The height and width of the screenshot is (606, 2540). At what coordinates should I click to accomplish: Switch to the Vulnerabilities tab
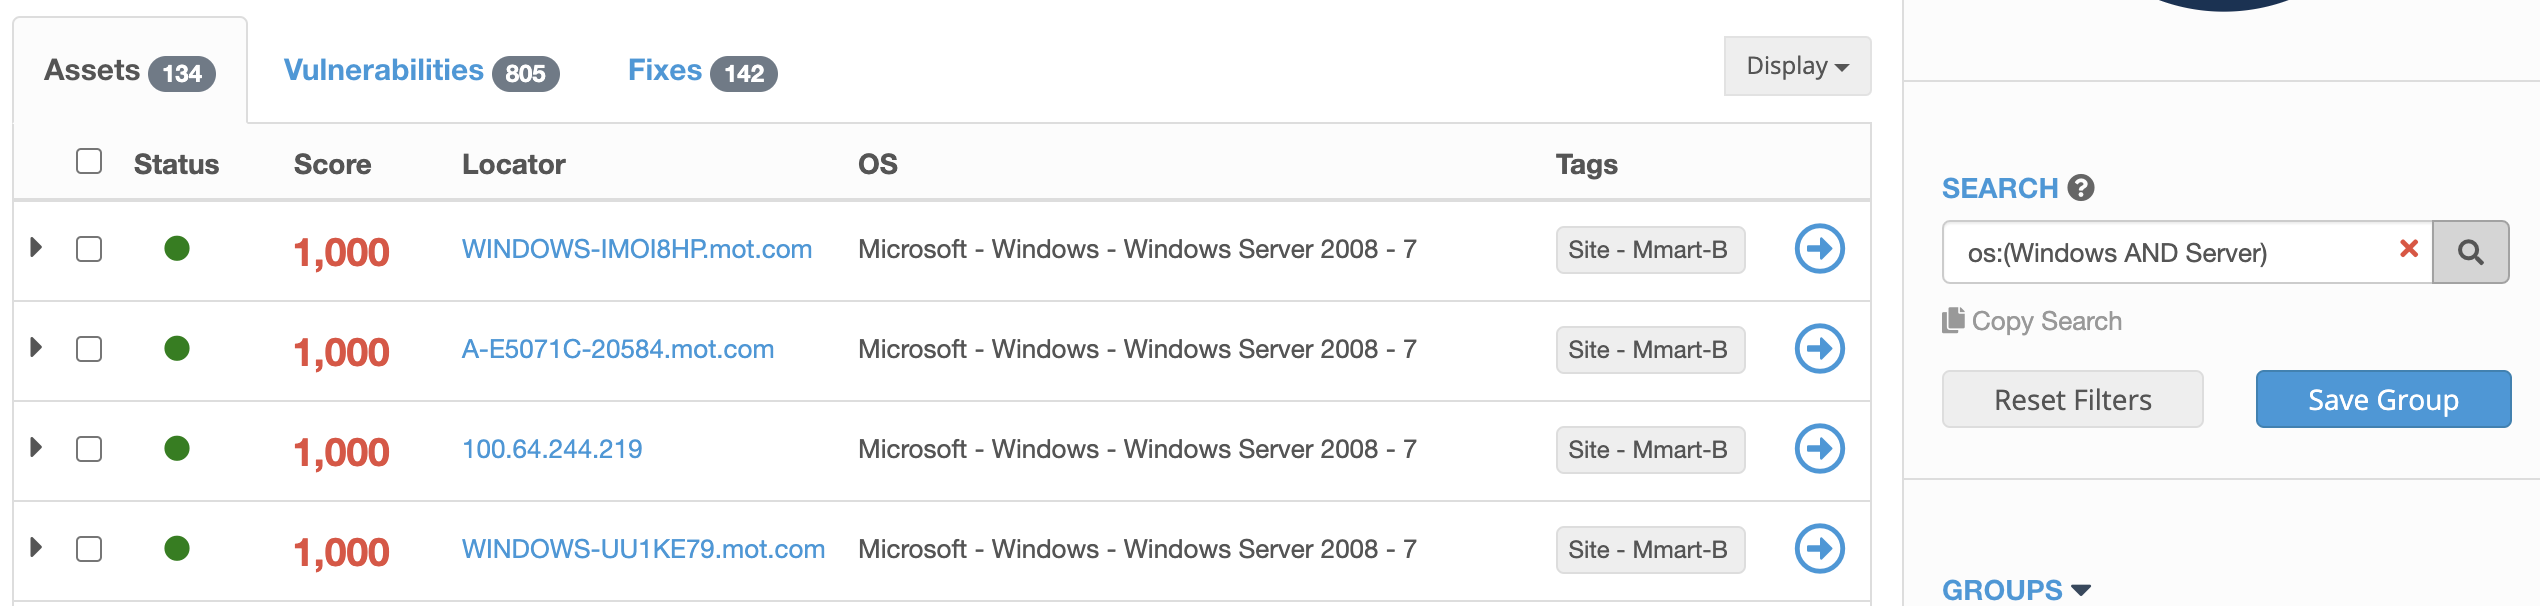tap(421, 71)
